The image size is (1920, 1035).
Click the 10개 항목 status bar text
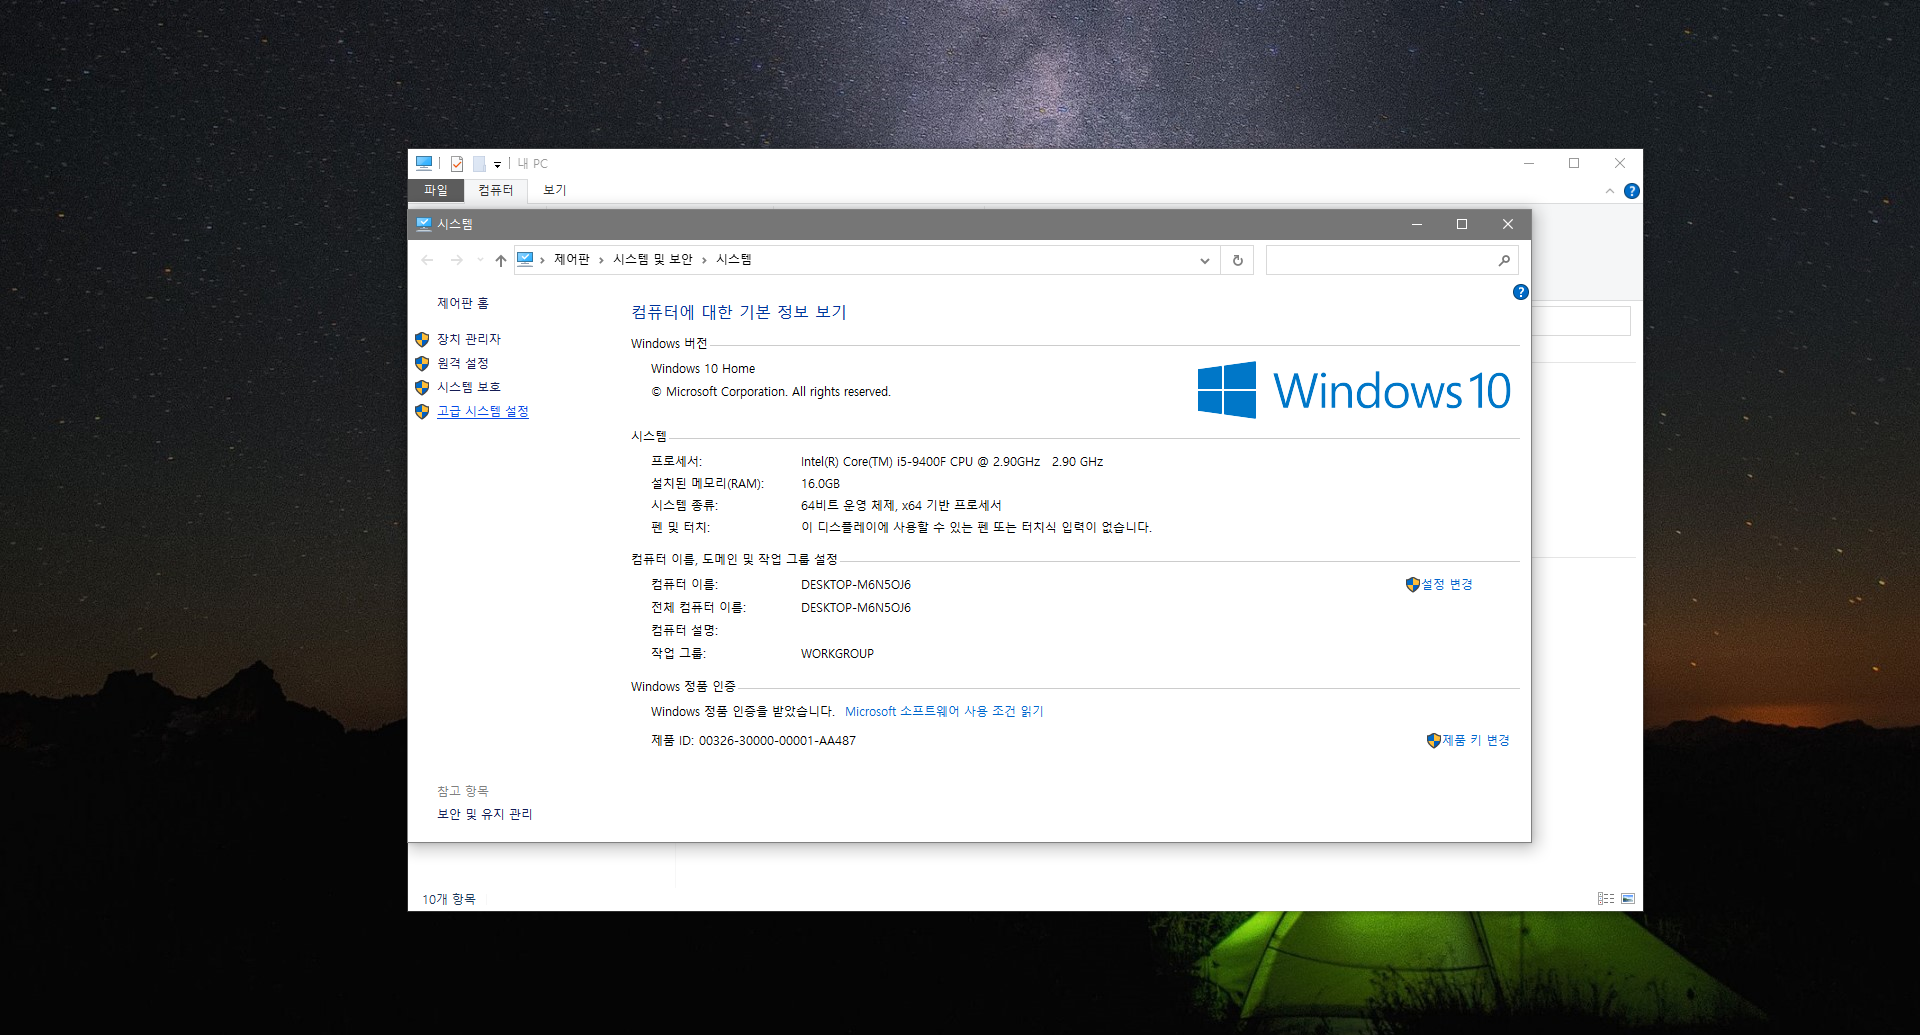point(448,899)
